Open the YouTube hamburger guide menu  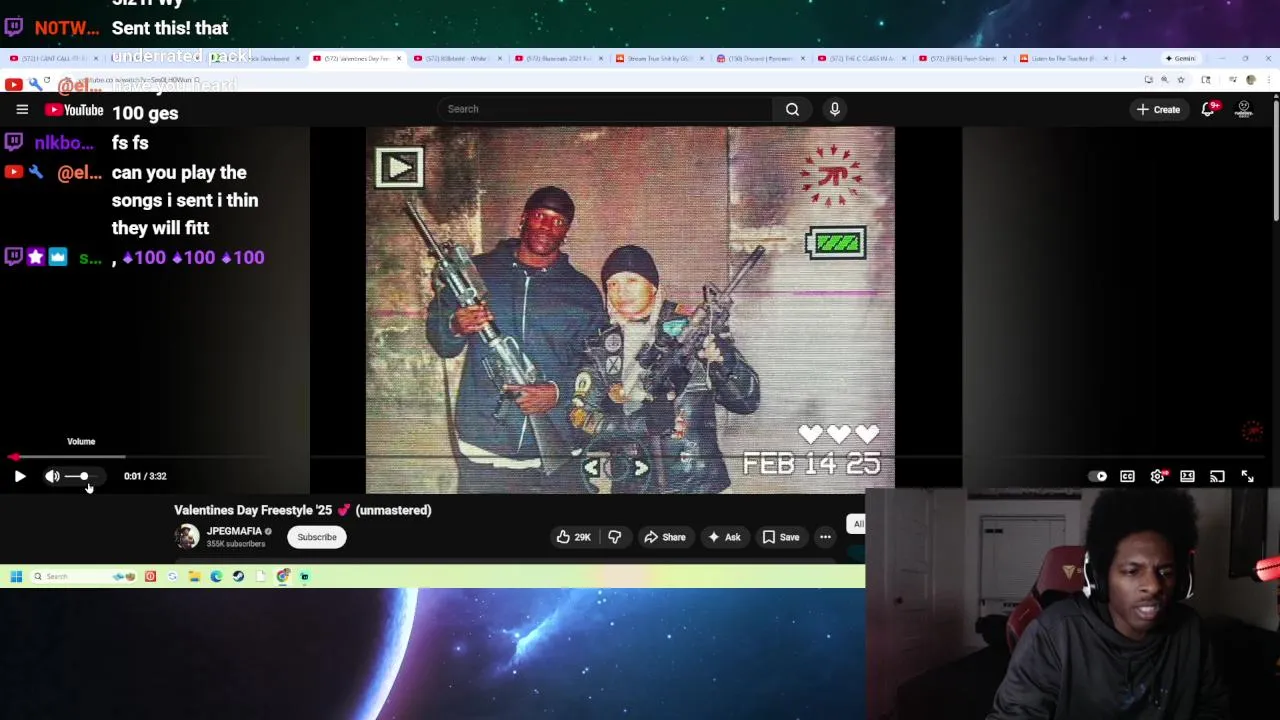pos(22,110)
